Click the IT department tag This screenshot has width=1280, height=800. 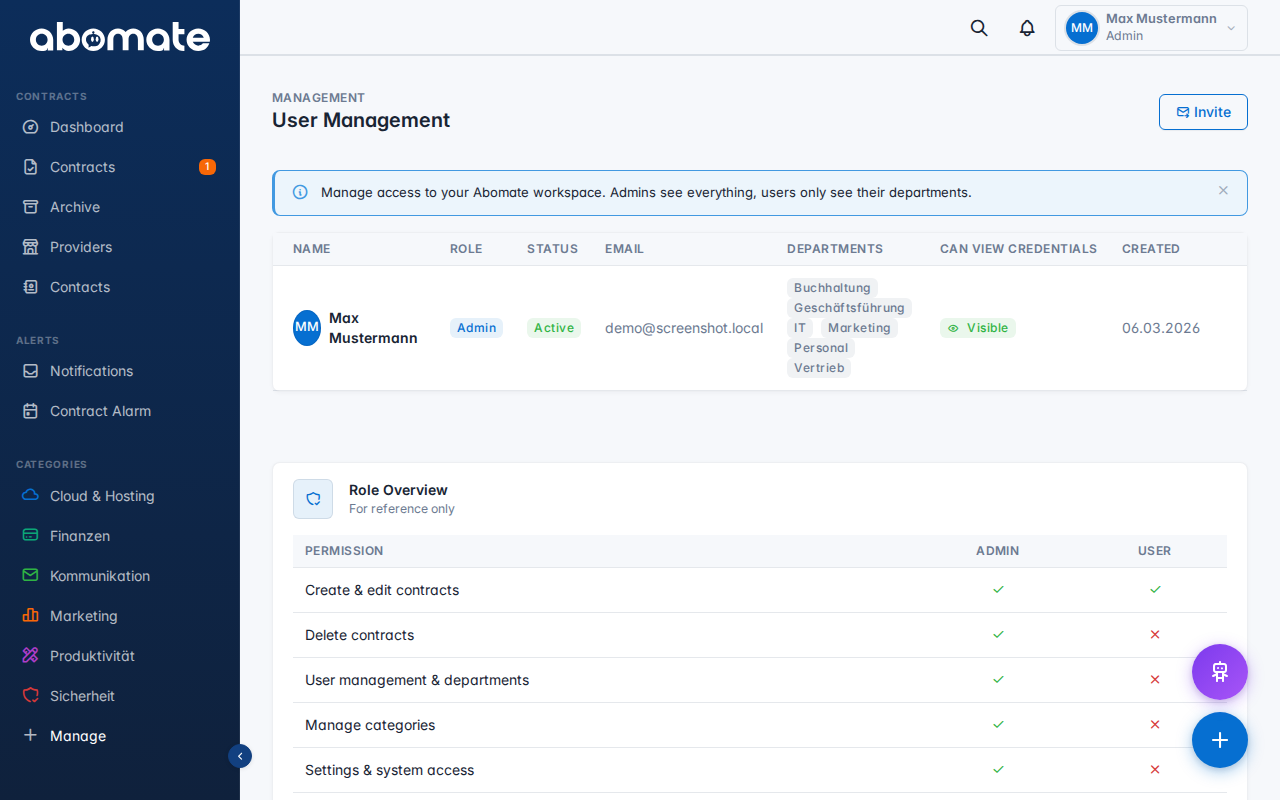[x=800, y=328]
